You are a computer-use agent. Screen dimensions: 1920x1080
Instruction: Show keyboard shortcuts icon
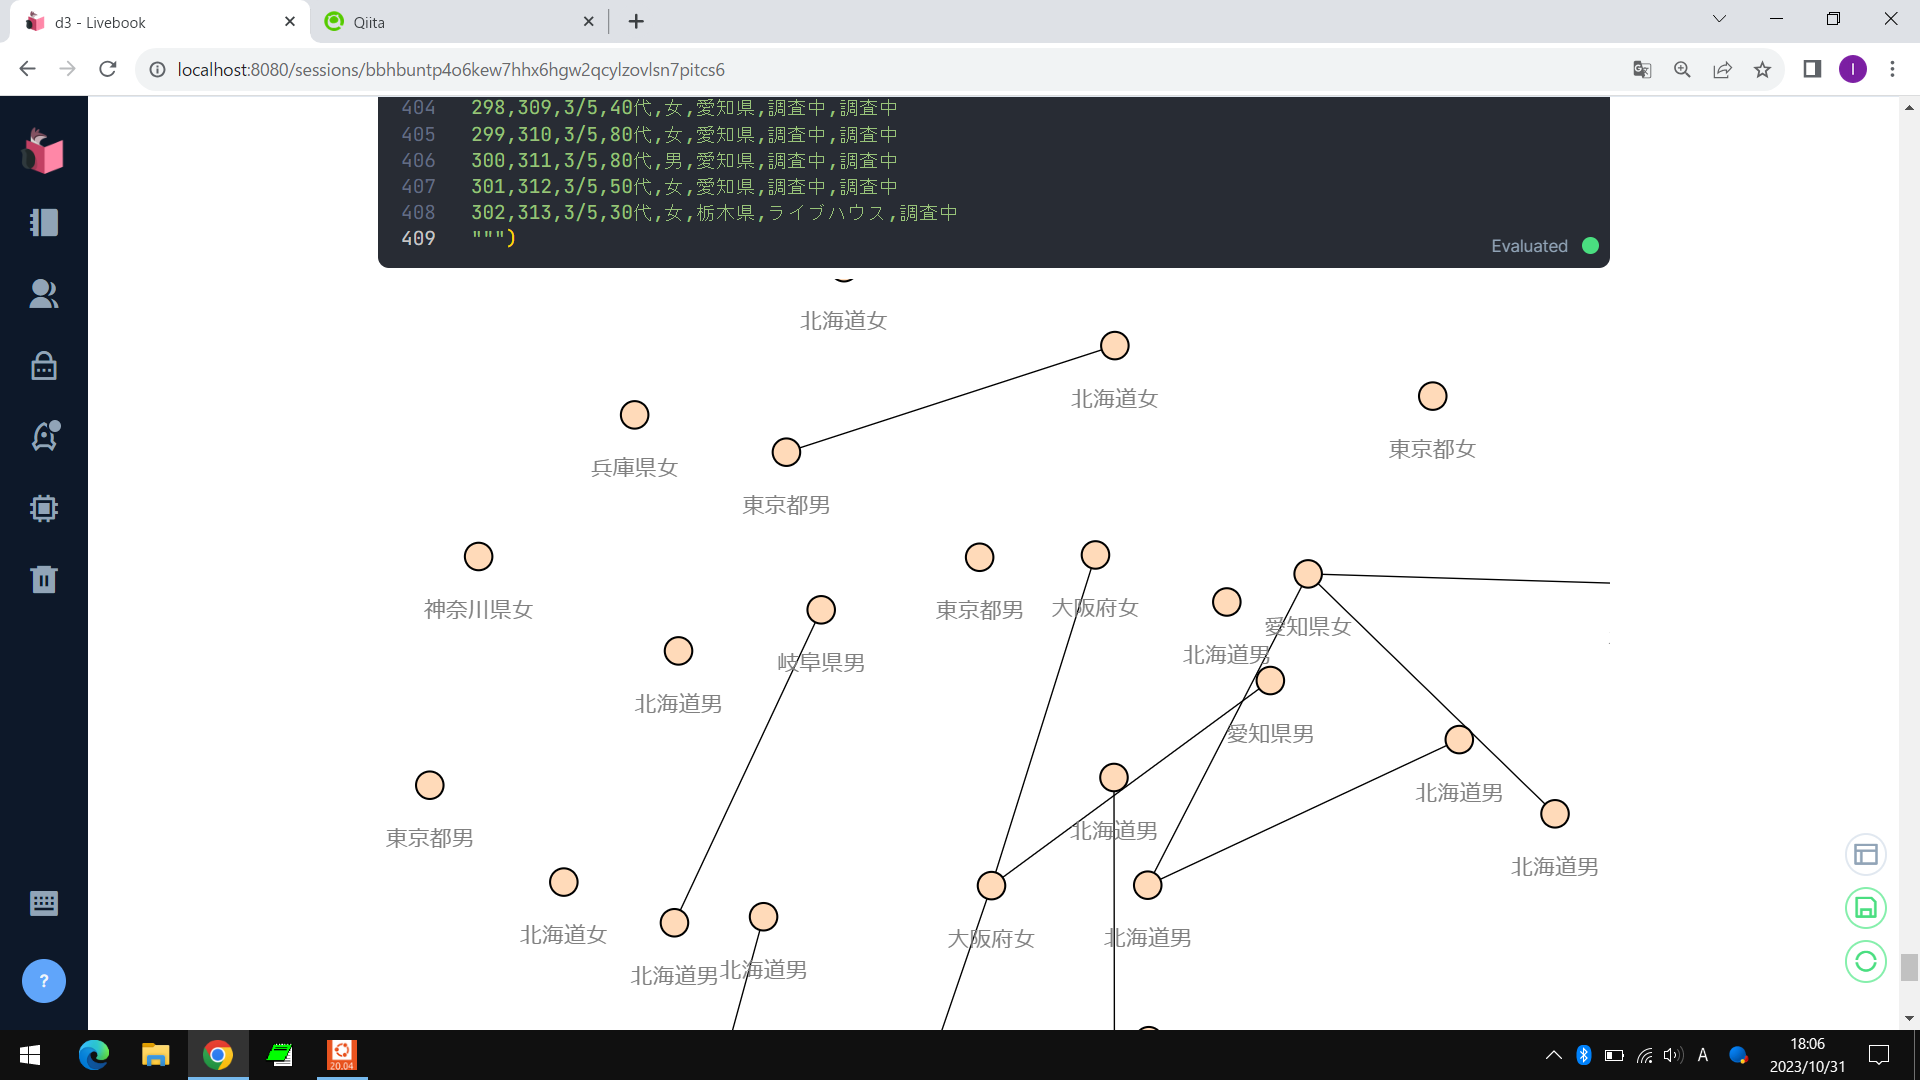click(x=43, y=904)
